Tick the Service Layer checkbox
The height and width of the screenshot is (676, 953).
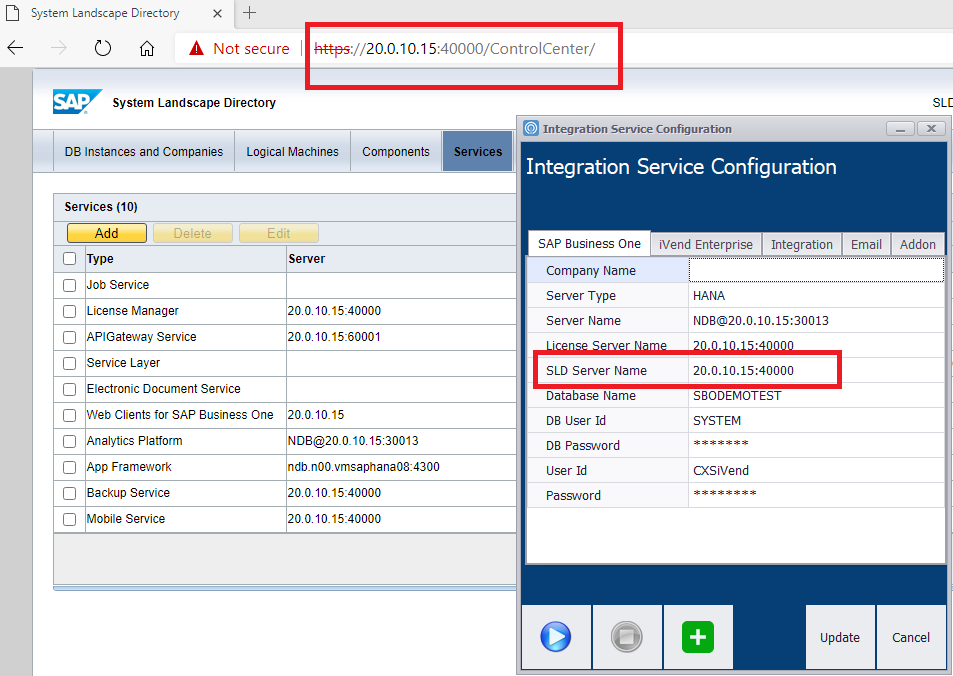click(x=69, y=364)
